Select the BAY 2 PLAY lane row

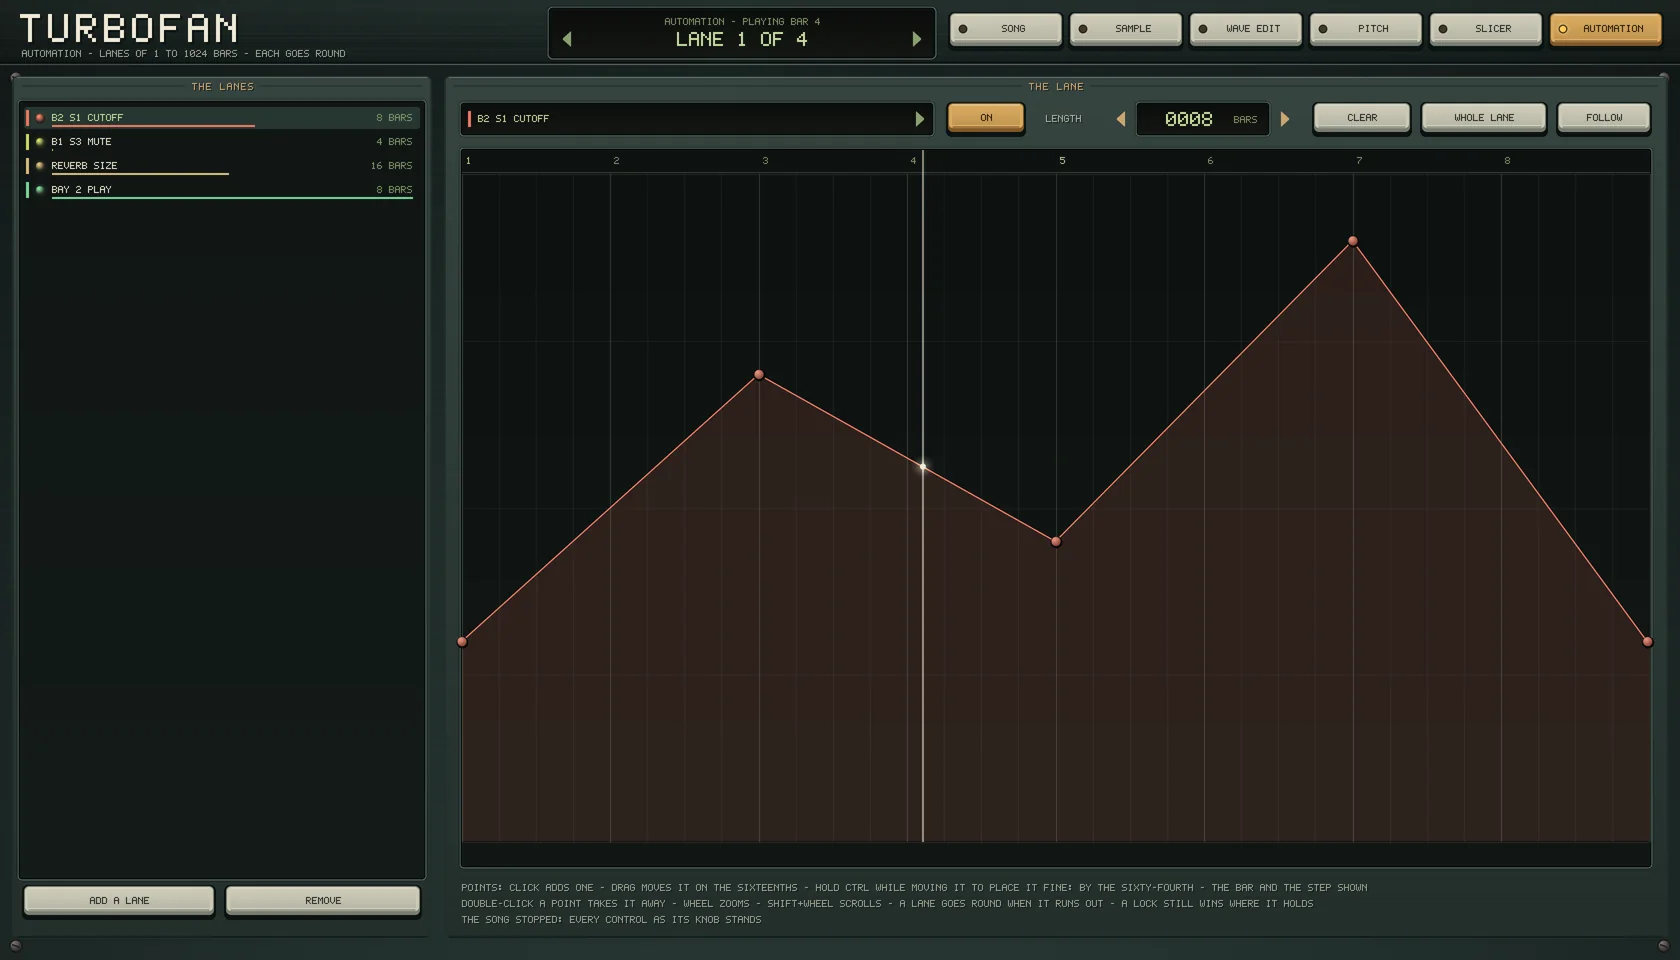click(x=222, y=190)
